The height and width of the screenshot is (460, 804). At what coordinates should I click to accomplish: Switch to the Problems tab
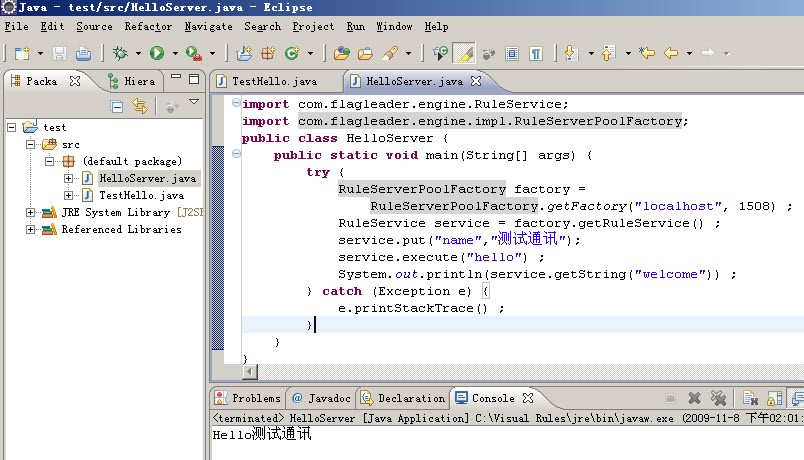click(248, 398)
